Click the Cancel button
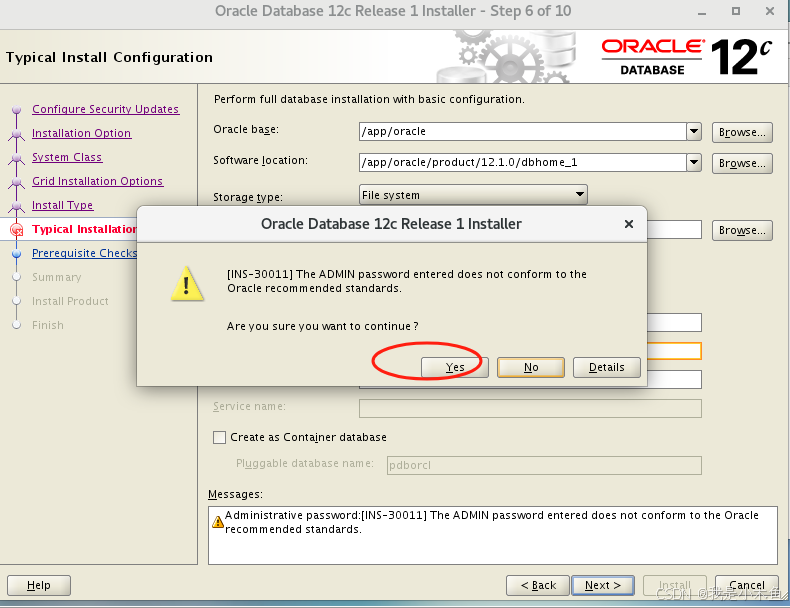Viewport: 790px width, 608px height. click(x=746, y=585)
